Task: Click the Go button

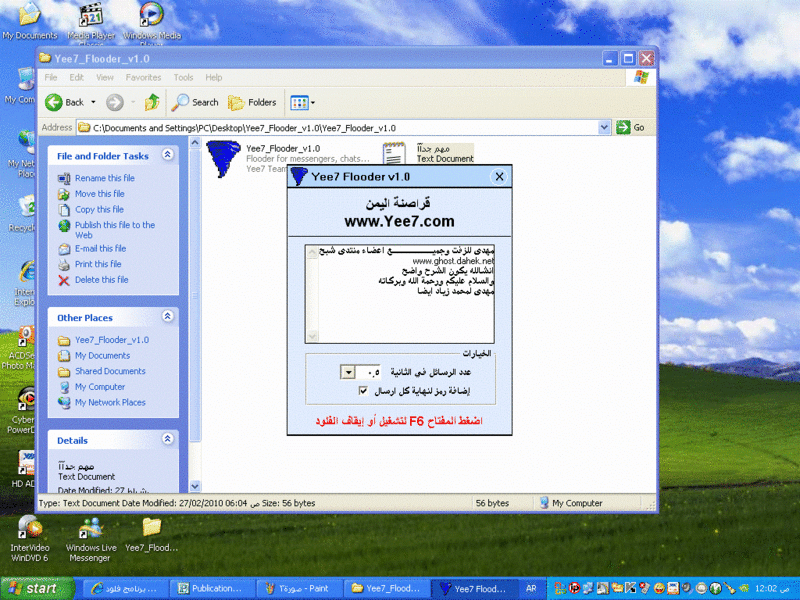Action: pyautogui.click(x=631, y=128)
